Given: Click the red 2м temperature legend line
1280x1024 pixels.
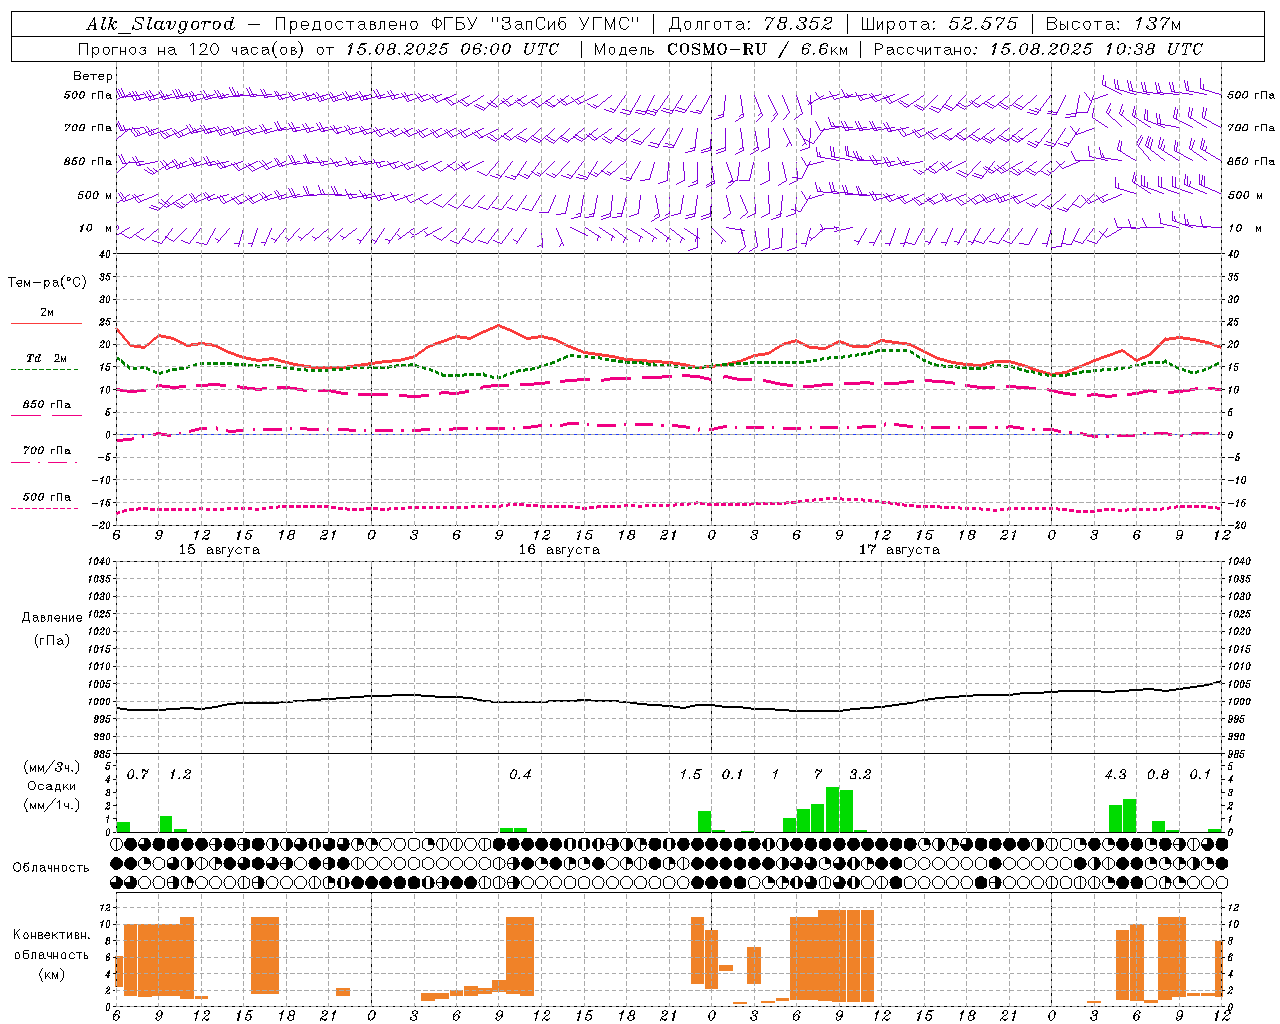Looking at the screenshot, I should pos(46,324).
